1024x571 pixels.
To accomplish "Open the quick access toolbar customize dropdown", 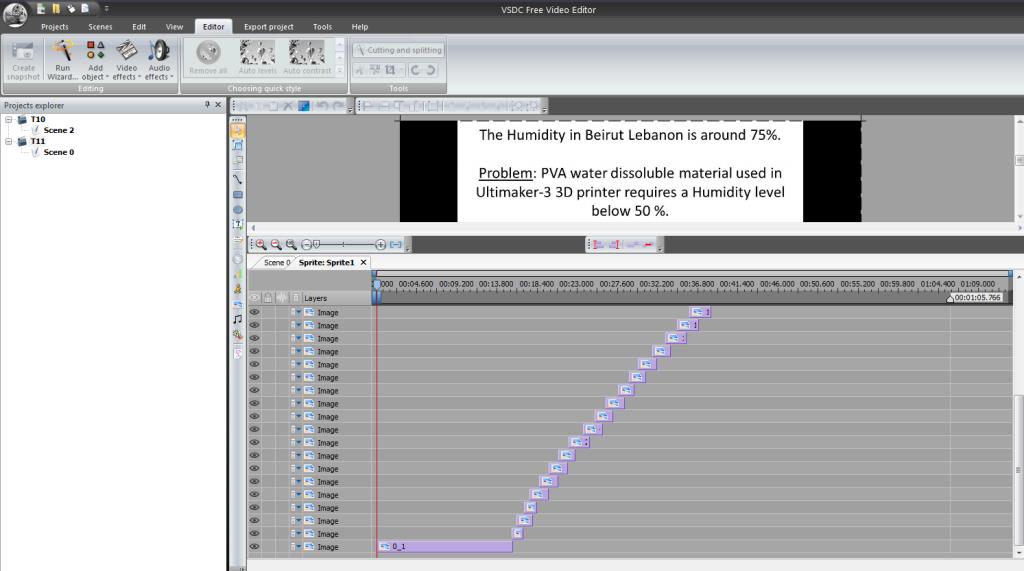I will [106, 8].
